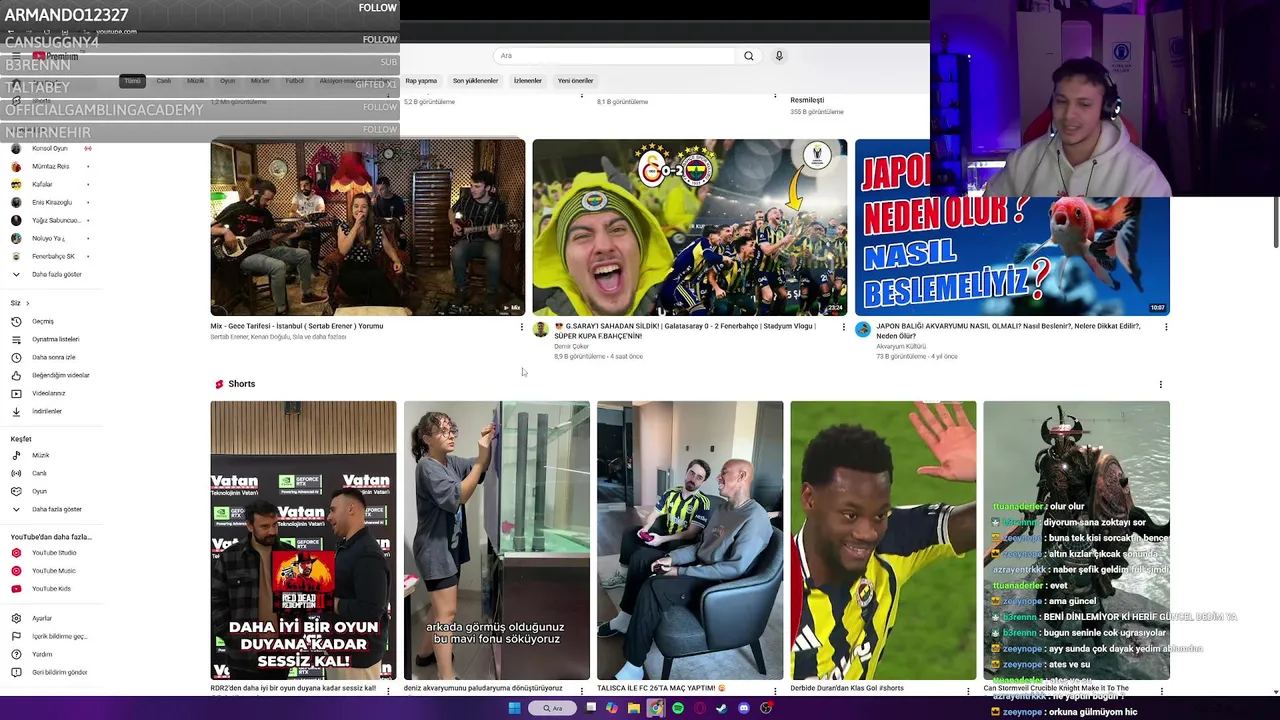Open Beğendiğim videolar liked videos

tap(50, 375)
